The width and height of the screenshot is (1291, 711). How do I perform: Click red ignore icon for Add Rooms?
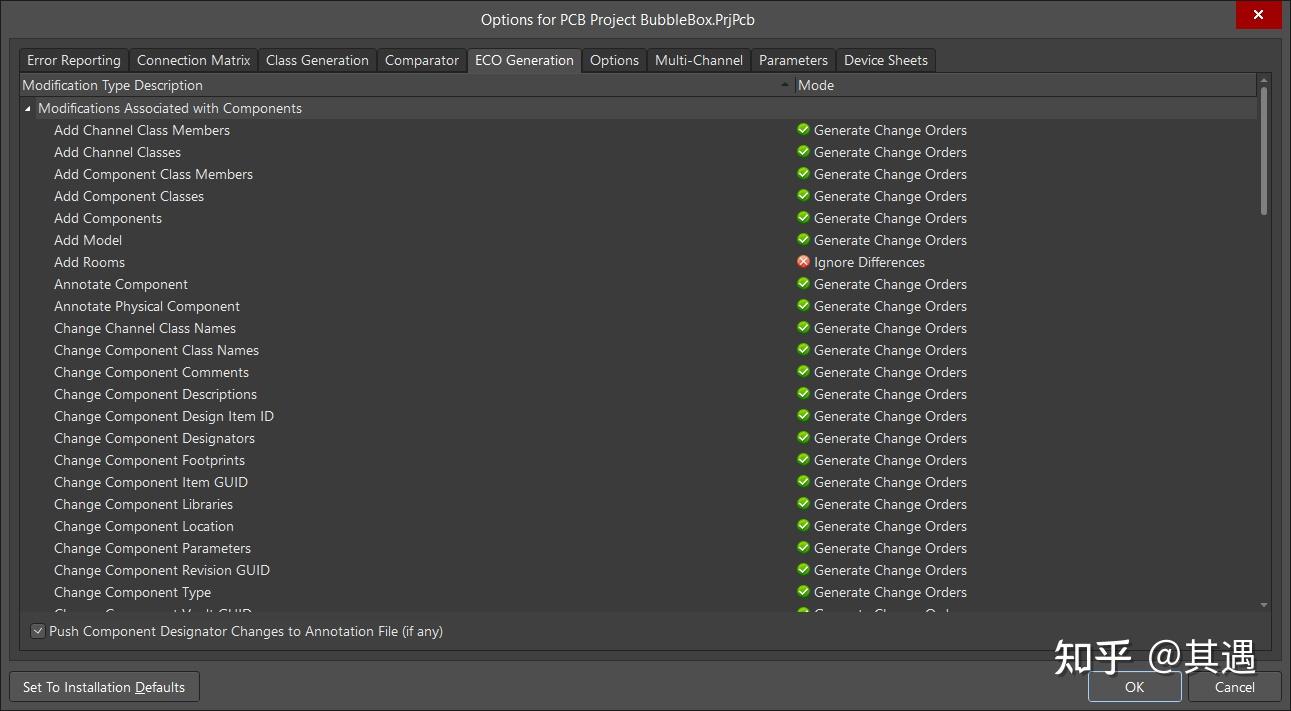coord(803,261)
